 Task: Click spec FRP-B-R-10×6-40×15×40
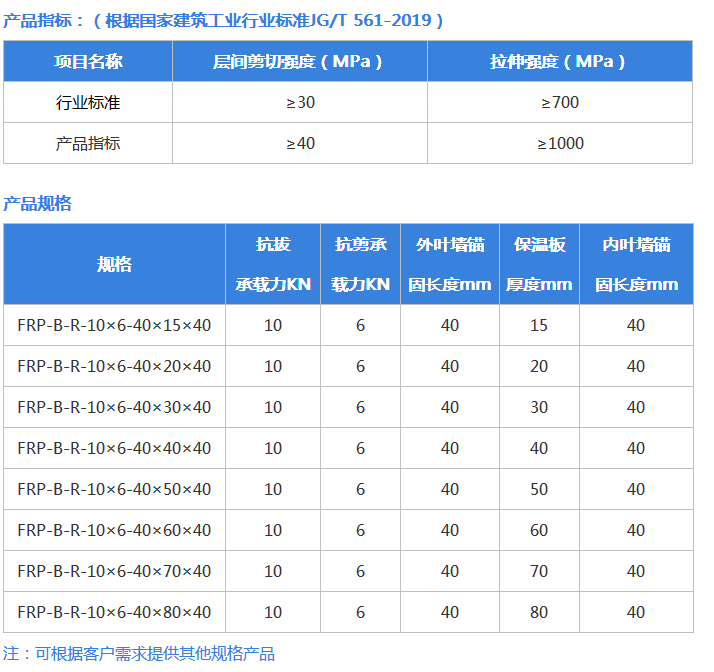coord(114,325)
